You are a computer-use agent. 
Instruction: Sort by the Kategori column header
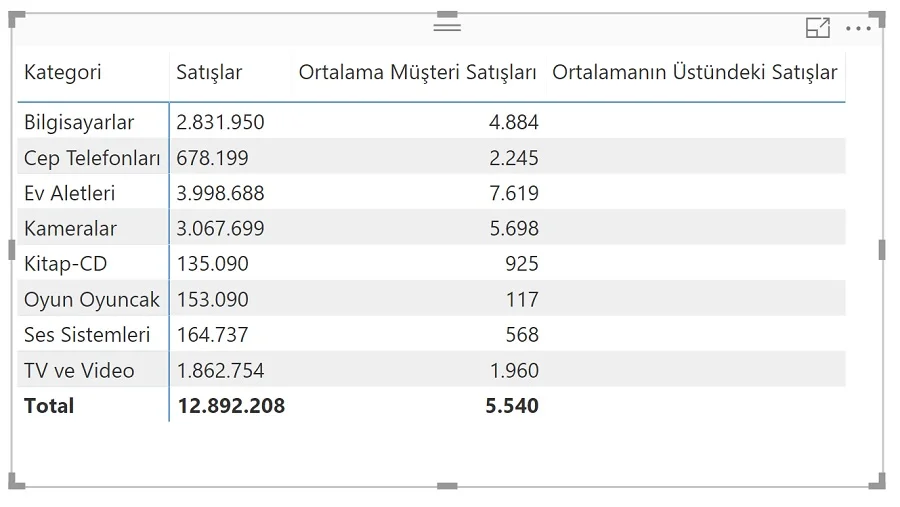[x=63, y=72]
